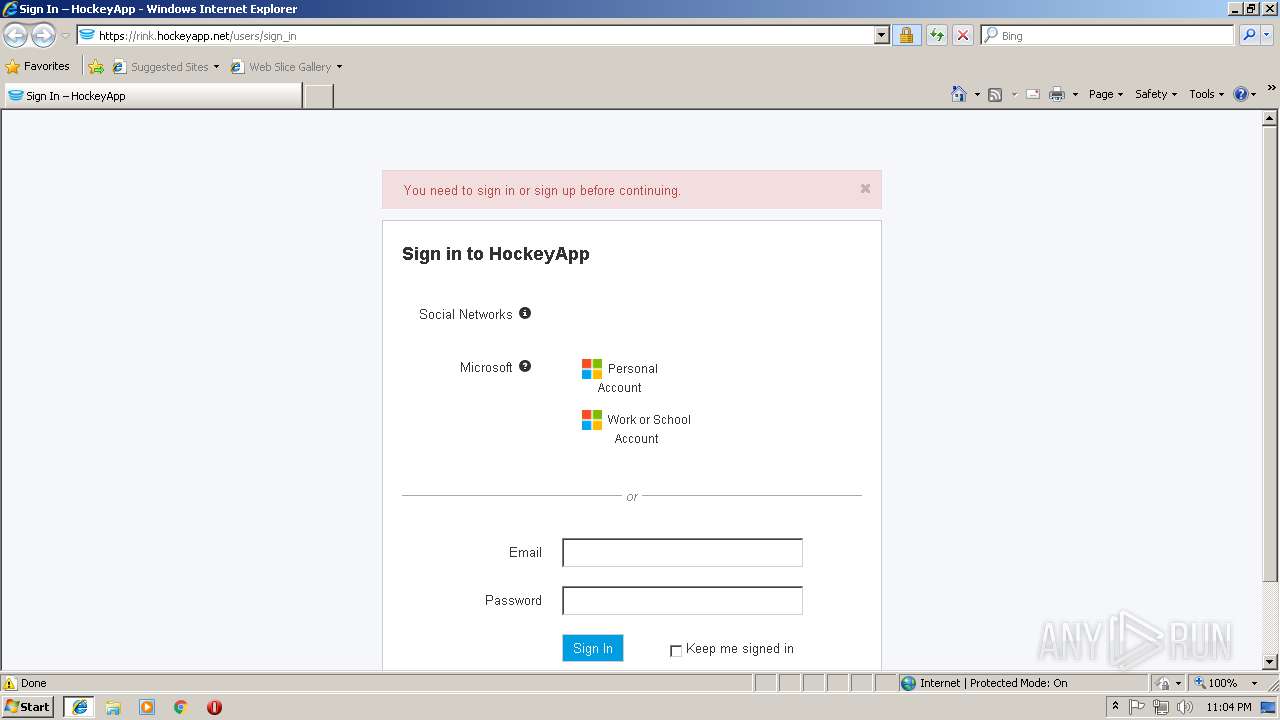This screenshot has width=1280, height=720.
Task: Click the Read Mail envelope icon
Action: pyautogui.click(x=1033, y=94)
